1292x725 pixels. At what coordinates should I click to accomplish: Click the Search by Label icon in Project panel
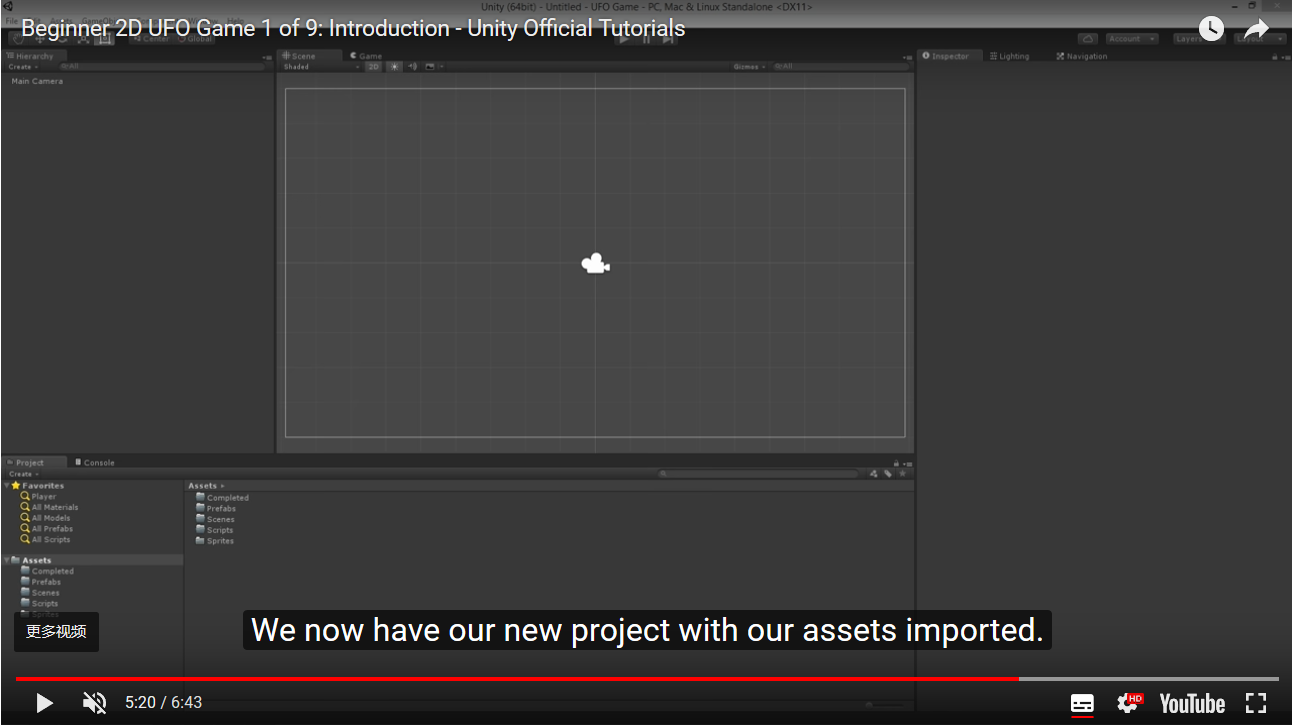[887, 474]
